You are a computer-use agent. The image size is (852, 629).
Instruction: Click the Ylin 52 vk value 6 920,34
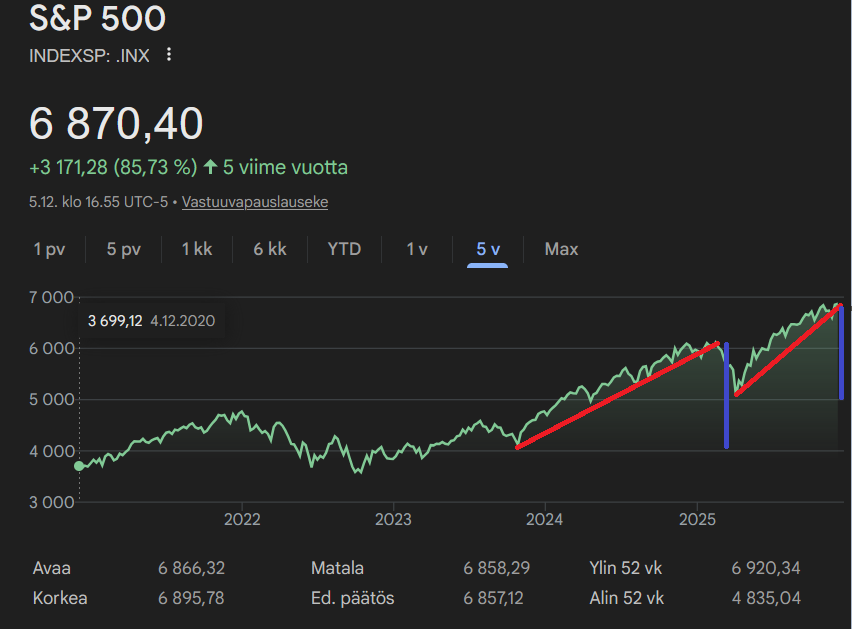click(766, 568)
